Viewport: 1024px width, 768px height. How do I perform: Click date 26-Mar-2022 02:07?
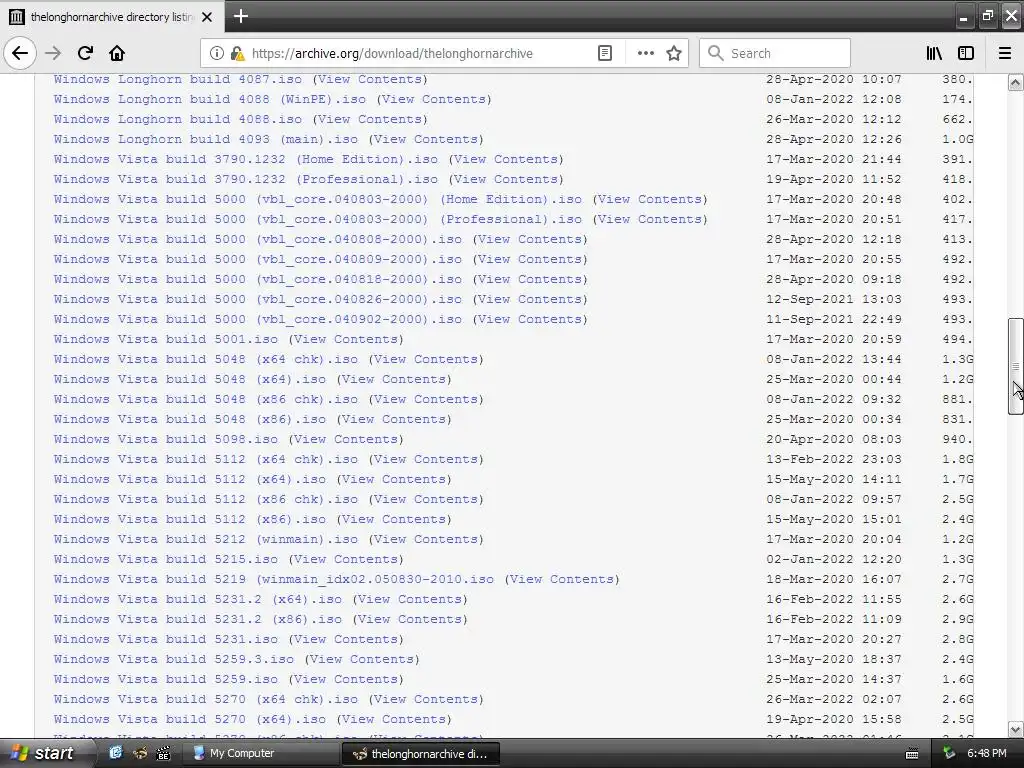coord(834,699)
